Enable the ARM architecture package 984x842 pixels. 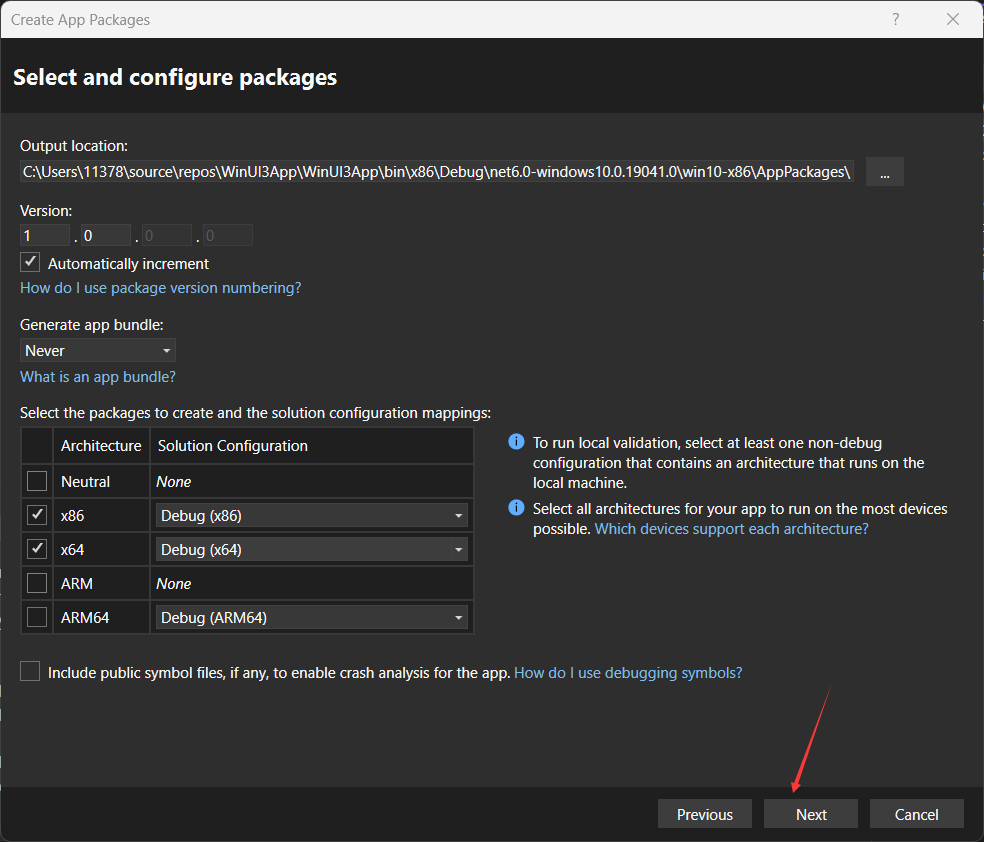(36, 582)
